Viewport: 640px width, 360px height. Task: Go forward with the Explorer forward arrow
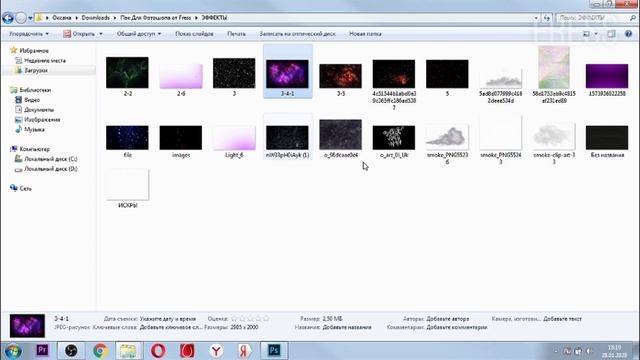(20, 18)
